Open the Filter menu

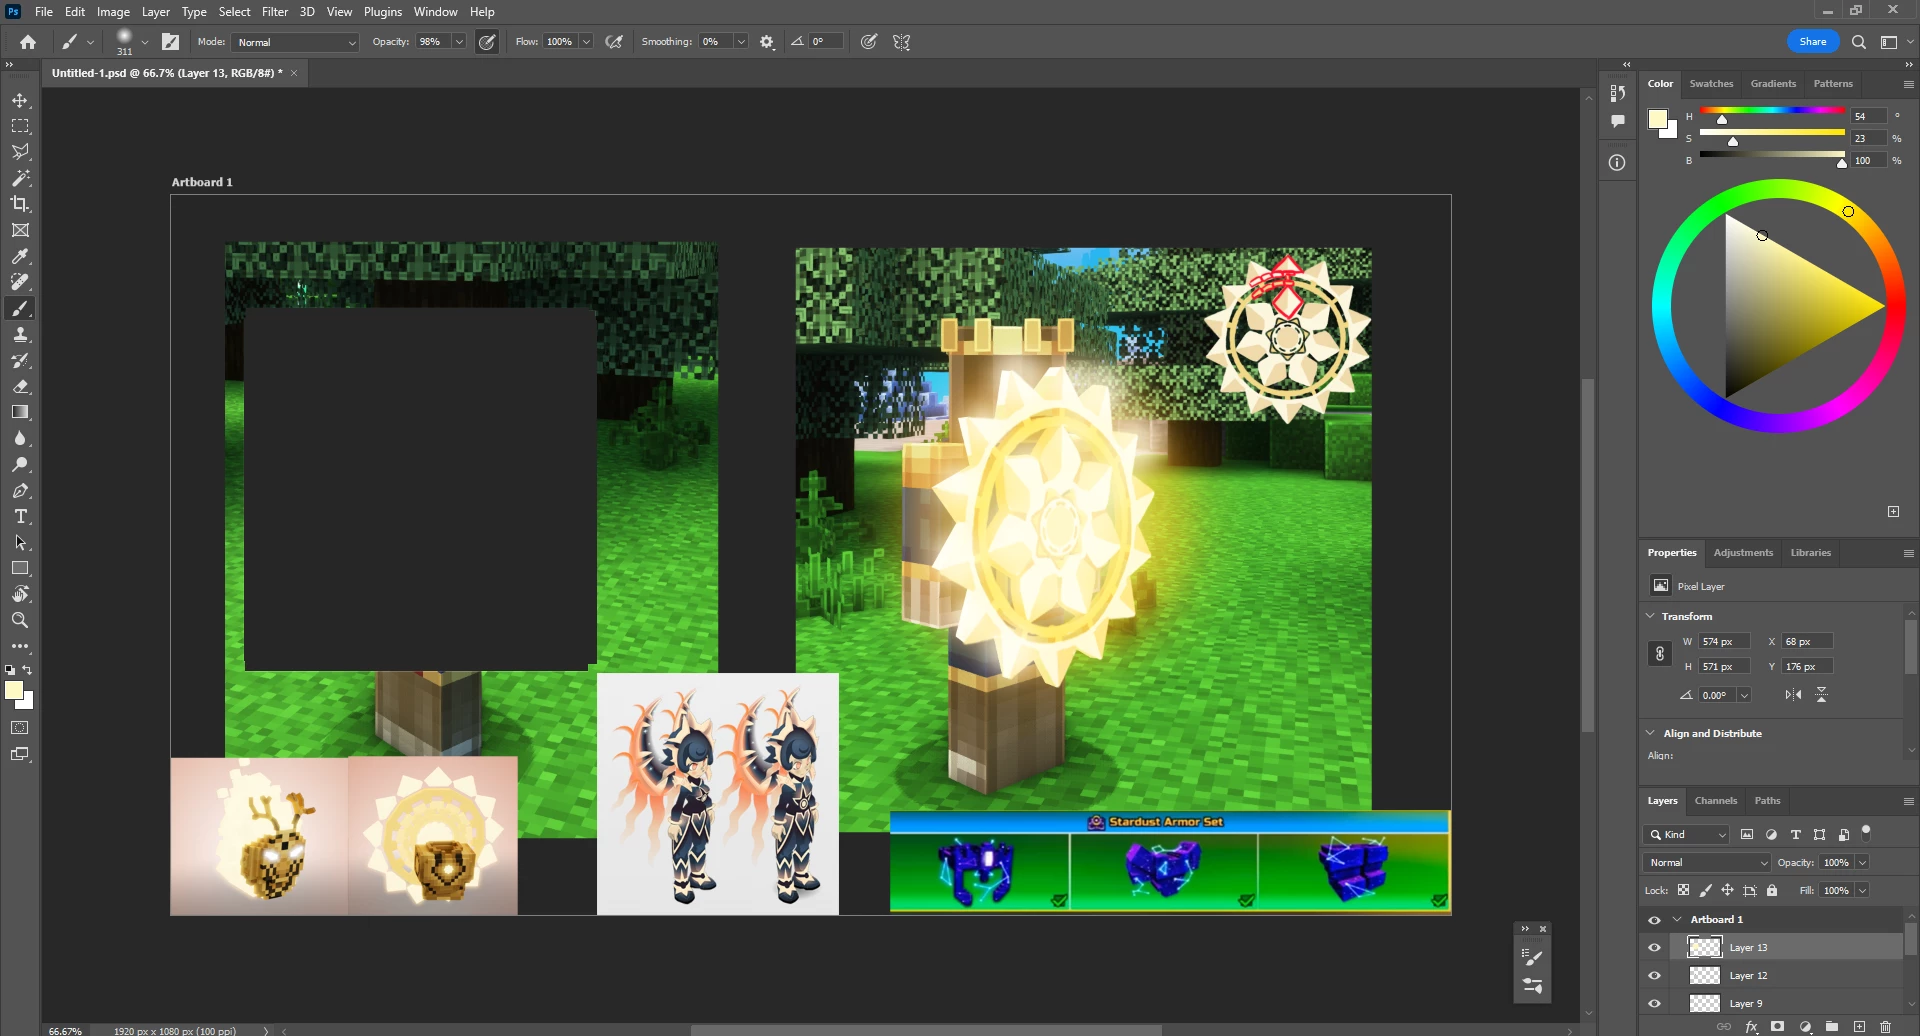[275, 12]
